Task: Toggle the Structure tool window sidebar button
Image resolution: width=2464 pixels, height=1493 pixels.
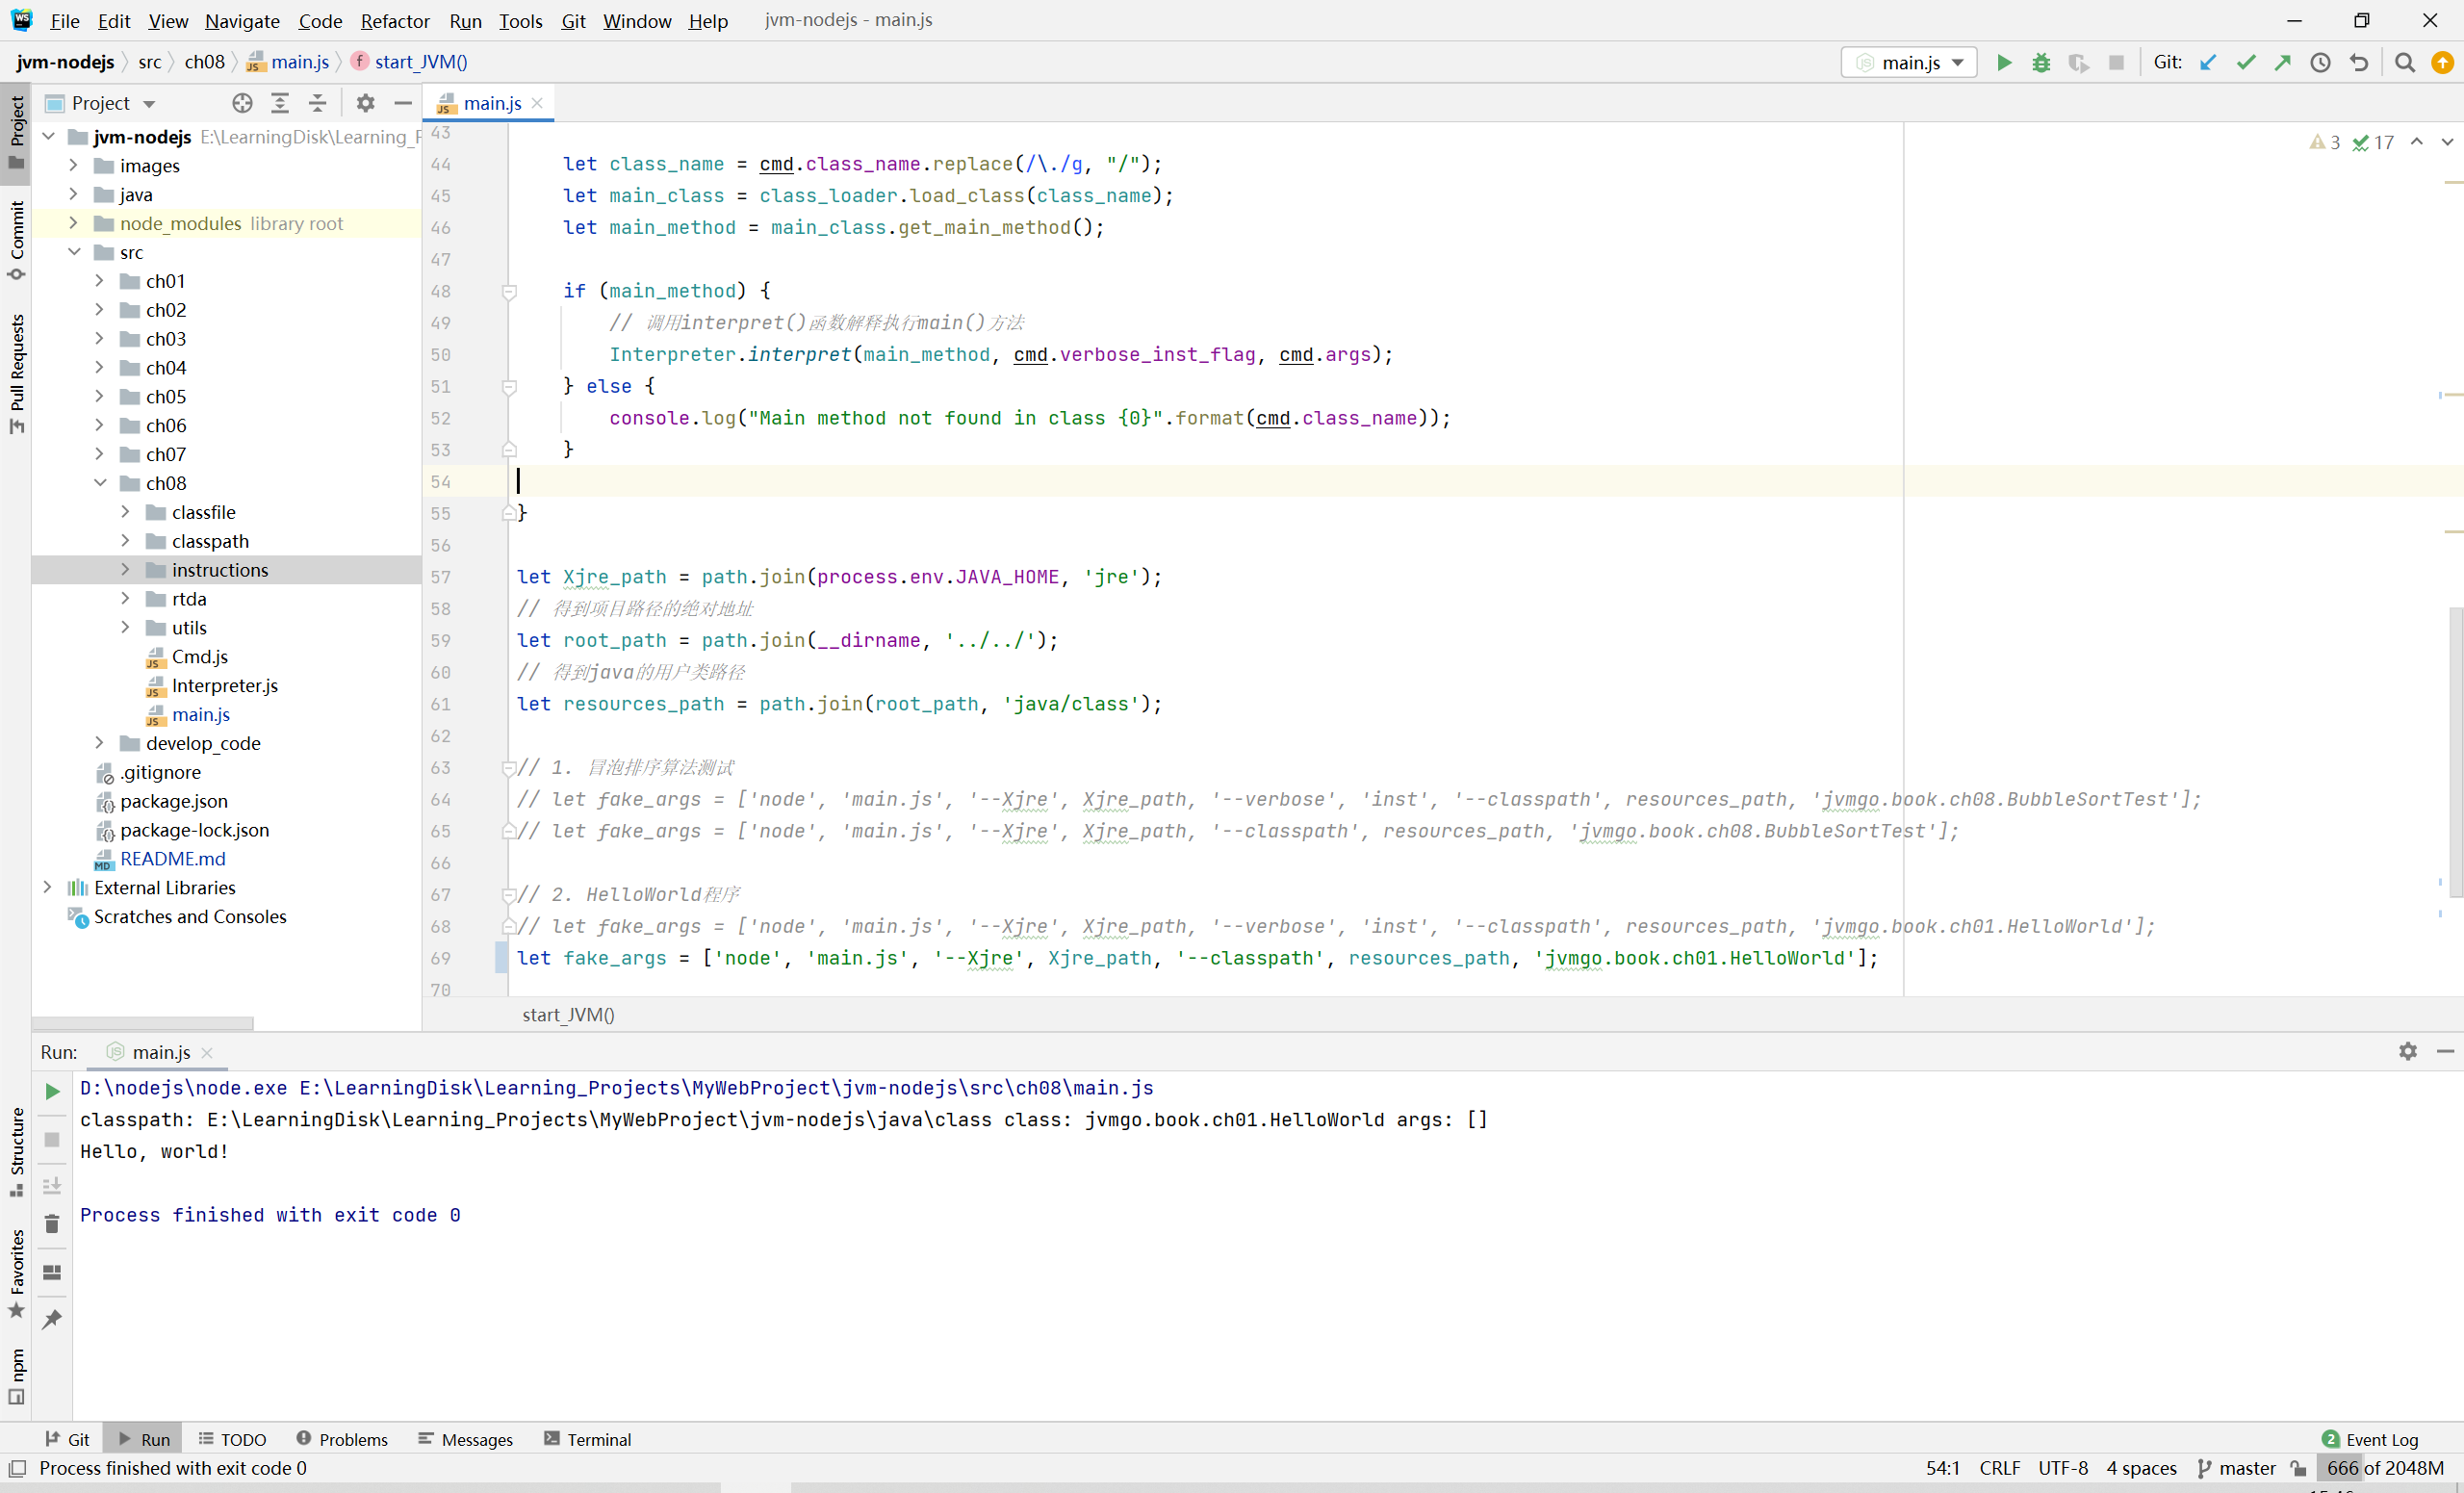Action: pos(16,1150)
